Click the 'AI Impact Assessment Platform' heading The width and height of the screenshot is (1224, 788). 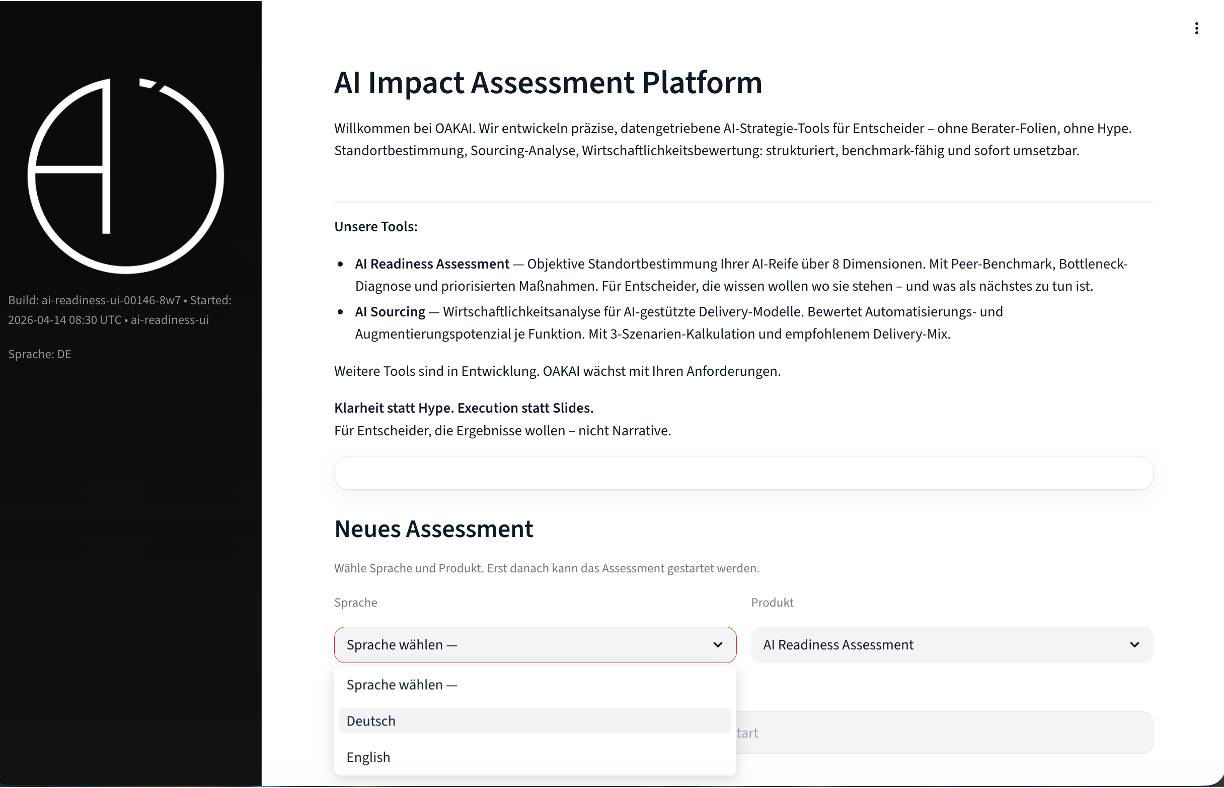(x=548, y=82)
